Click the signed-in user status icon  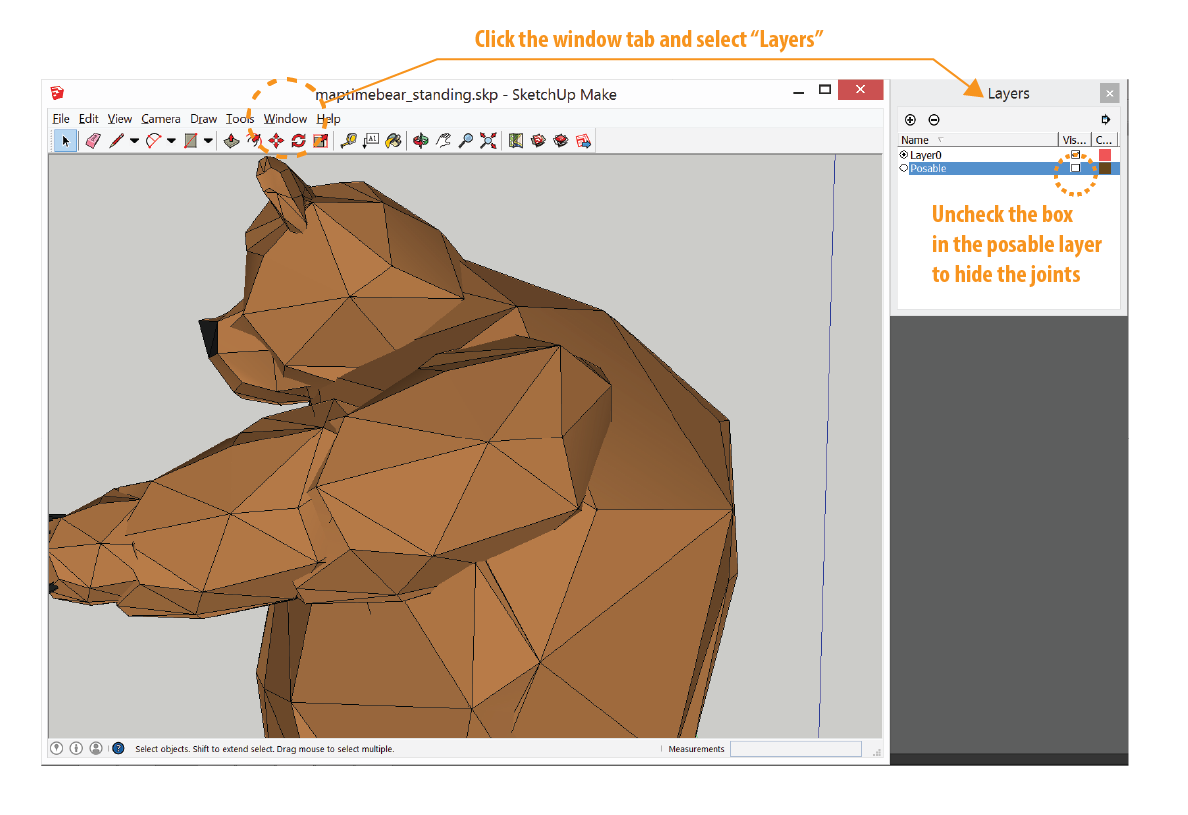pyautogui.click(x=96, y=748)
